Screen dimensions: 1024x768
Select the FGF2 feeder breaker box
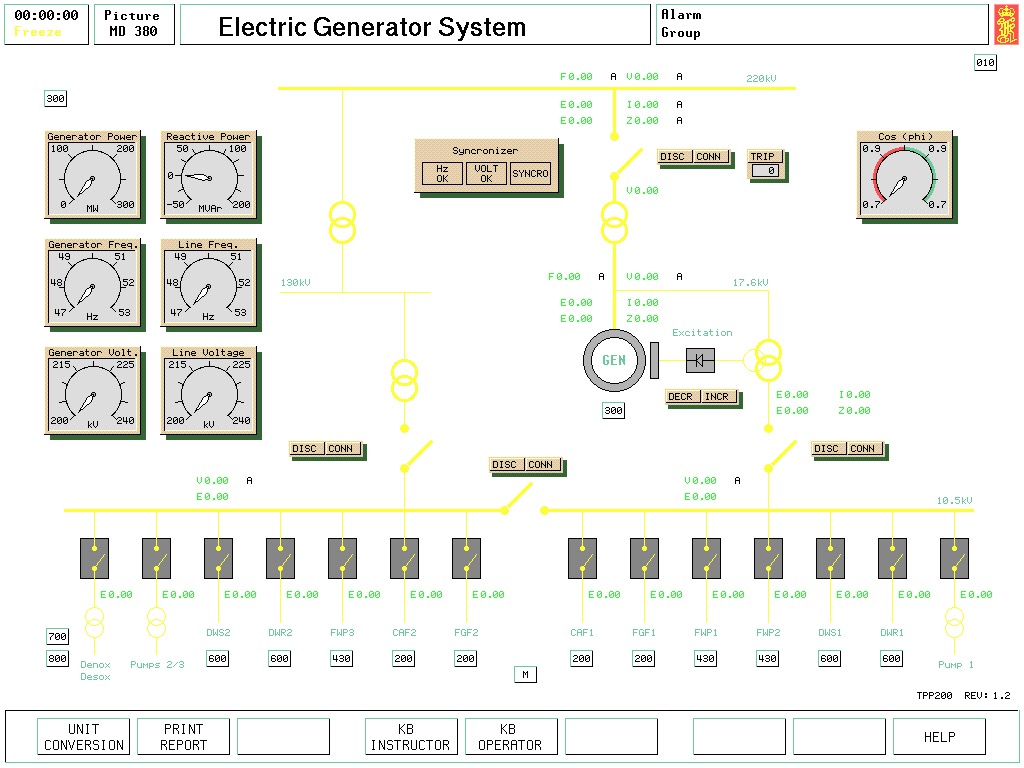466,558
